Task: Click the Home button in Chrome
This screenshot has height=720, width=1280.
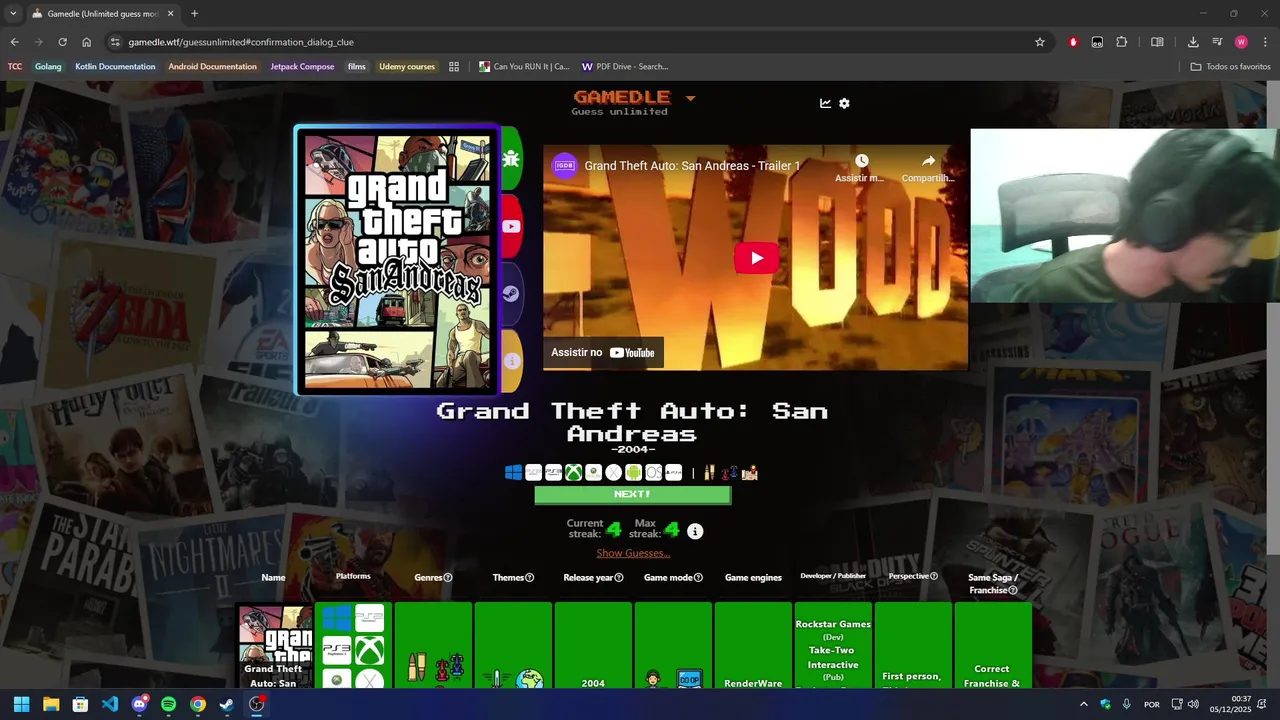Action: coord(86,42)
